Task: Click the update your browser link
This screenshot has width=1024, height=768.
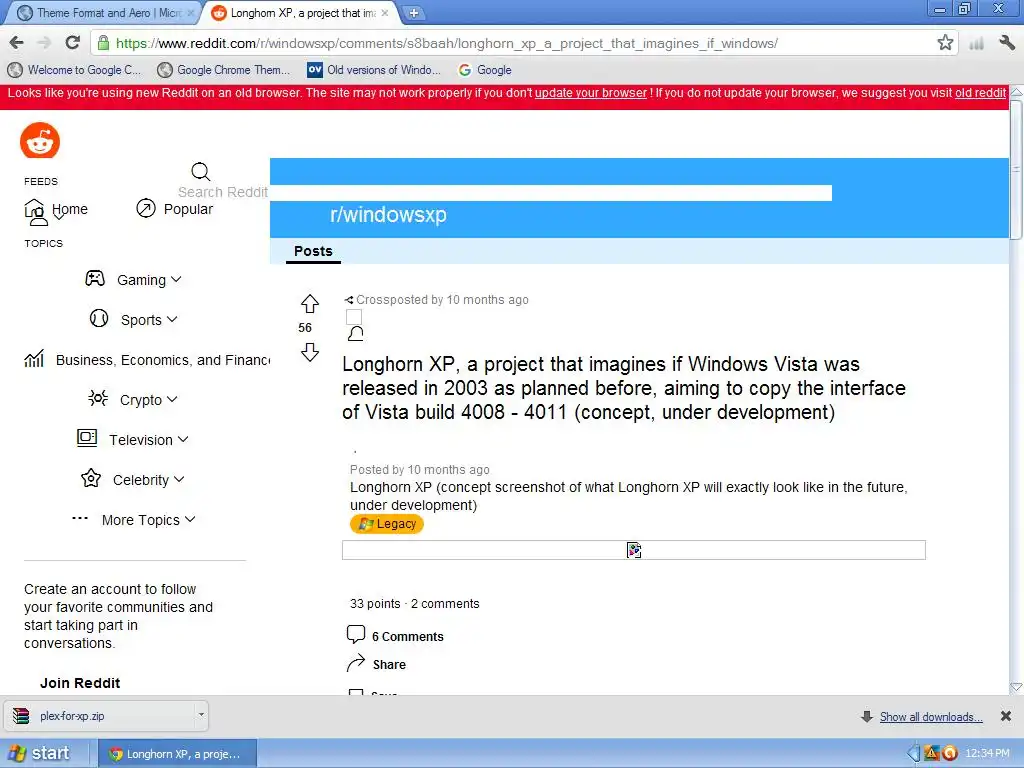Action: pos(590,93)
